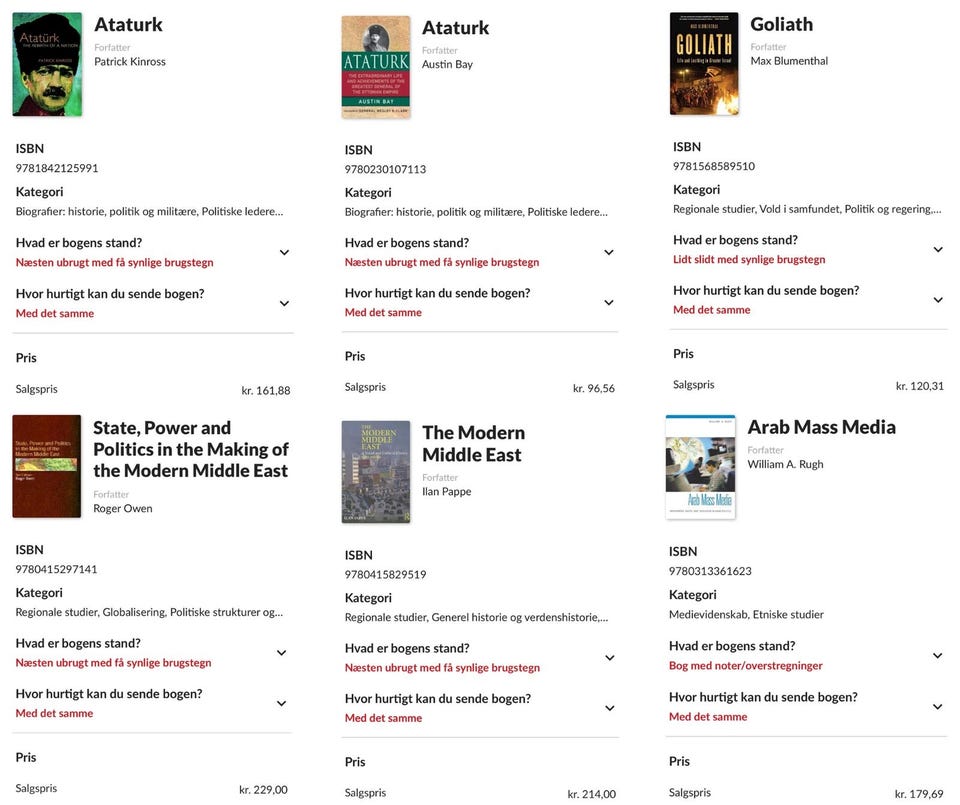Expand condition chevron for The Modern Middle East
960x805 pixels.
(x=610, y=658)
